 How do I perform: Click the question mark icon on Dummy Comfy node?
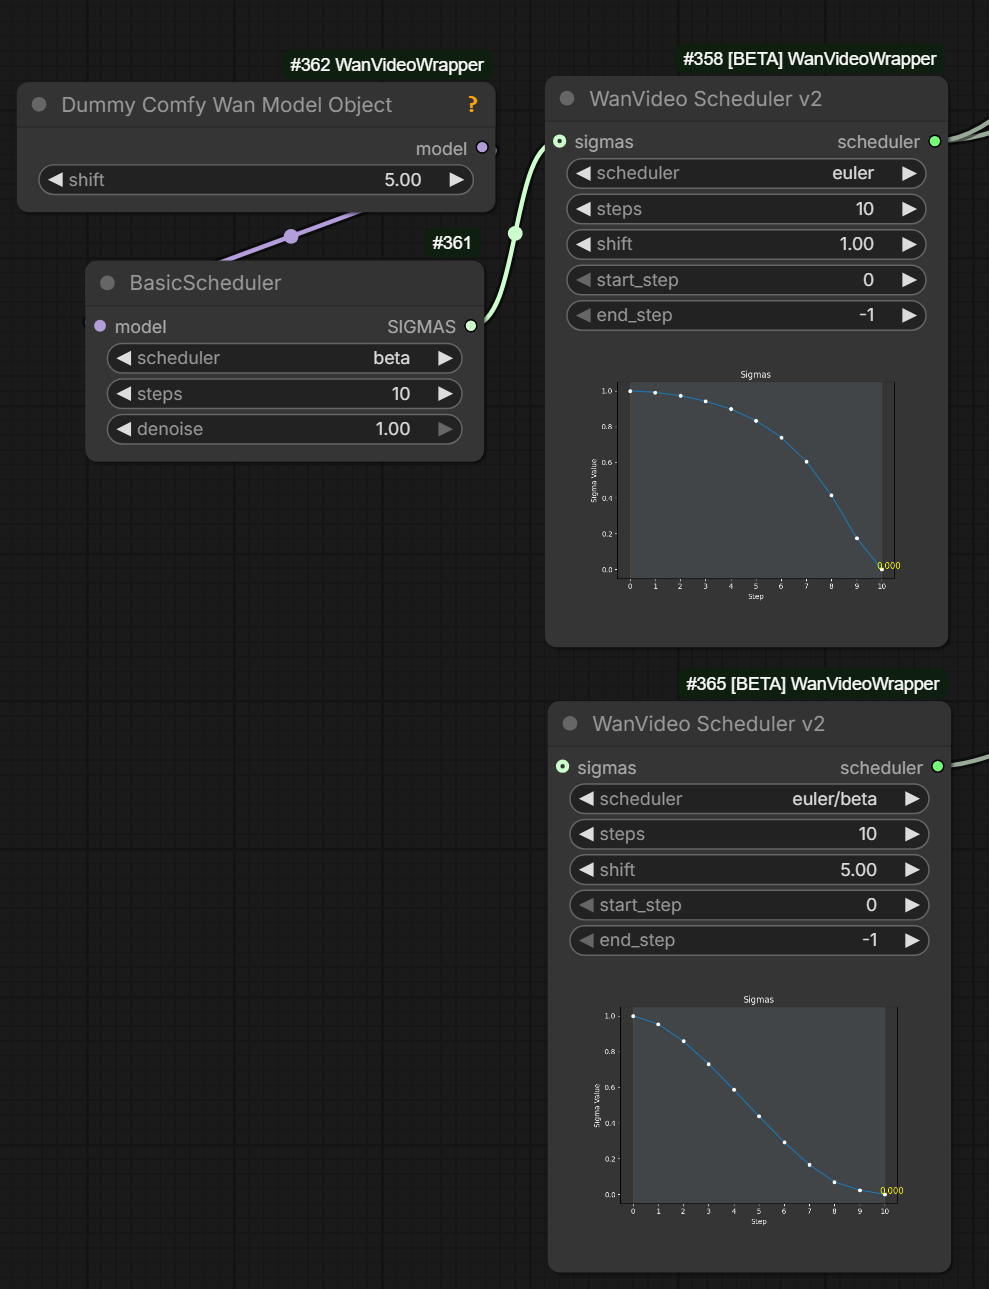[x=472, y=104]
